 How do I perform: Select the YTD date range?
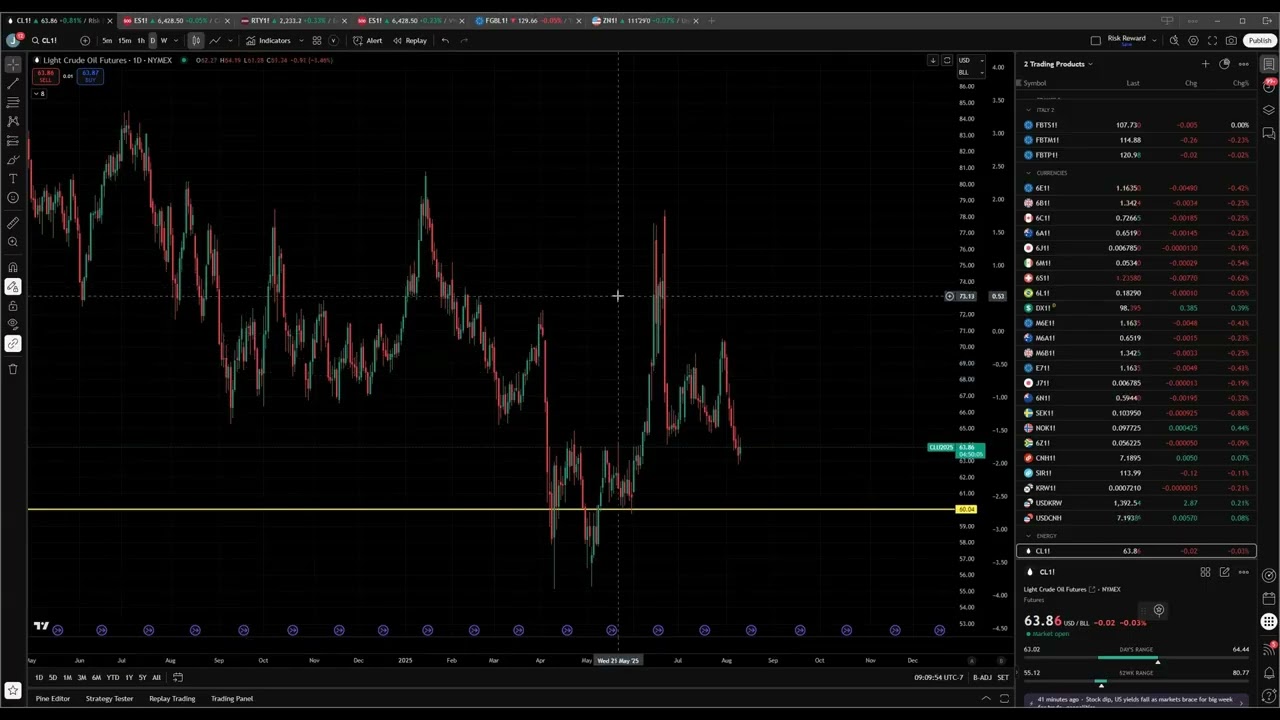coord(113,678)
